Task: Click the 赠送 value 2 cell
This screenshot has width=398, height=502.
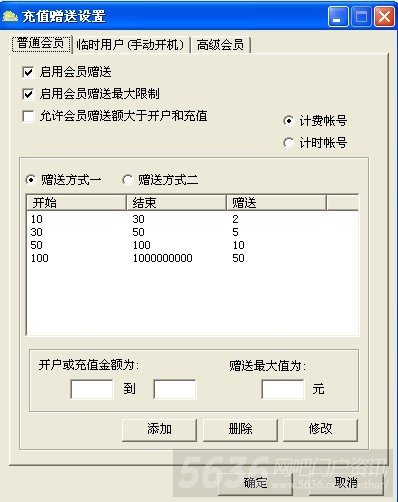Action: [235, 219]
